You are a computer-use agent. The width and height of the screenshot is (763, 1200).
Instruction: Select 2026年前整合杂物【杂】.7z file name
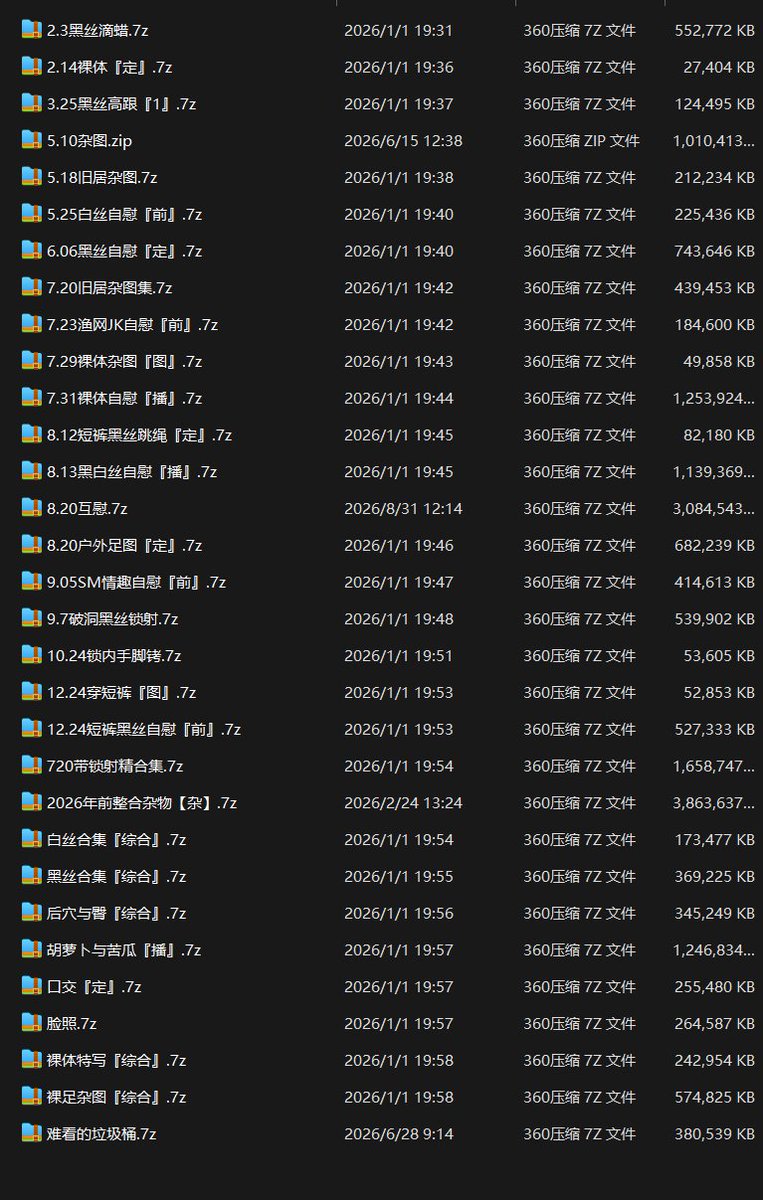tap(142, 803)
